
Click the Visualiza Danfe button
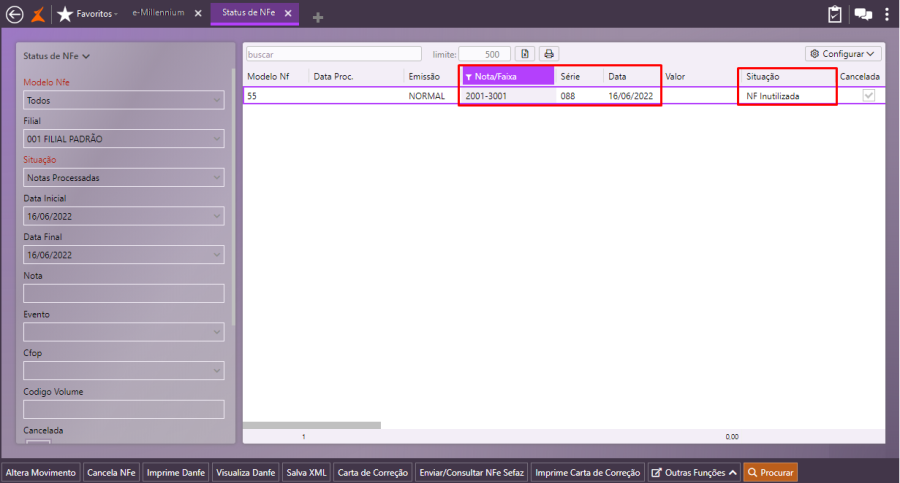click(x=246, y=473)
